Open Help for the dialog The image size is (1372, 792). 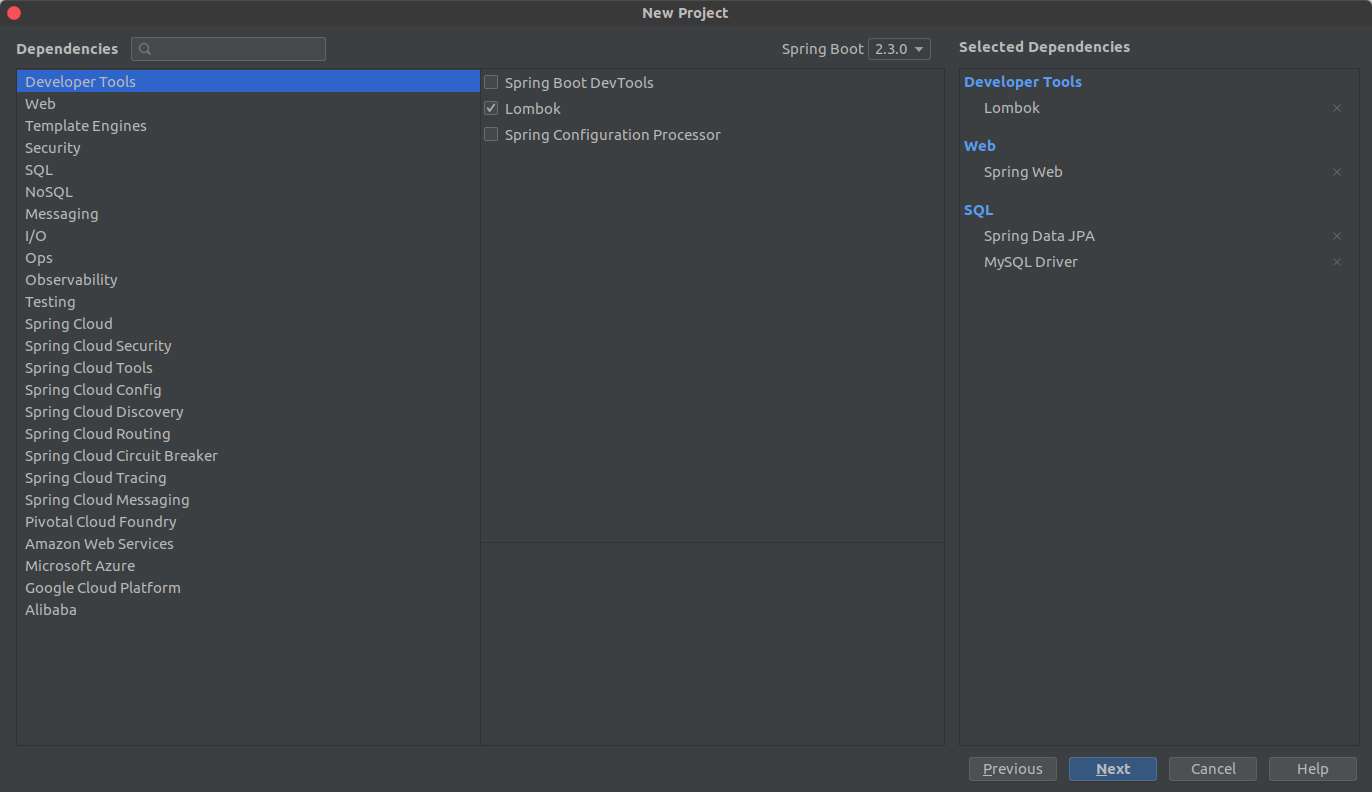click(x=1313, y=769)
